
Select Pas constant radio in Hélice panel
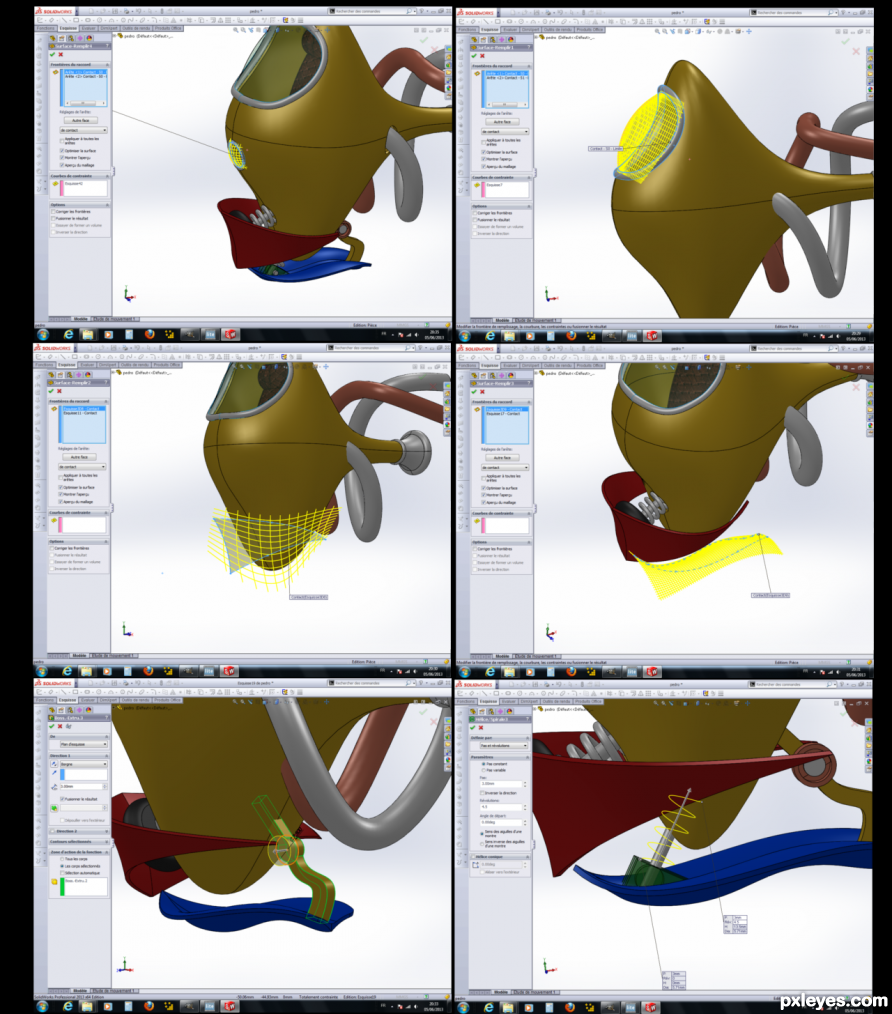tap(483, 764)
